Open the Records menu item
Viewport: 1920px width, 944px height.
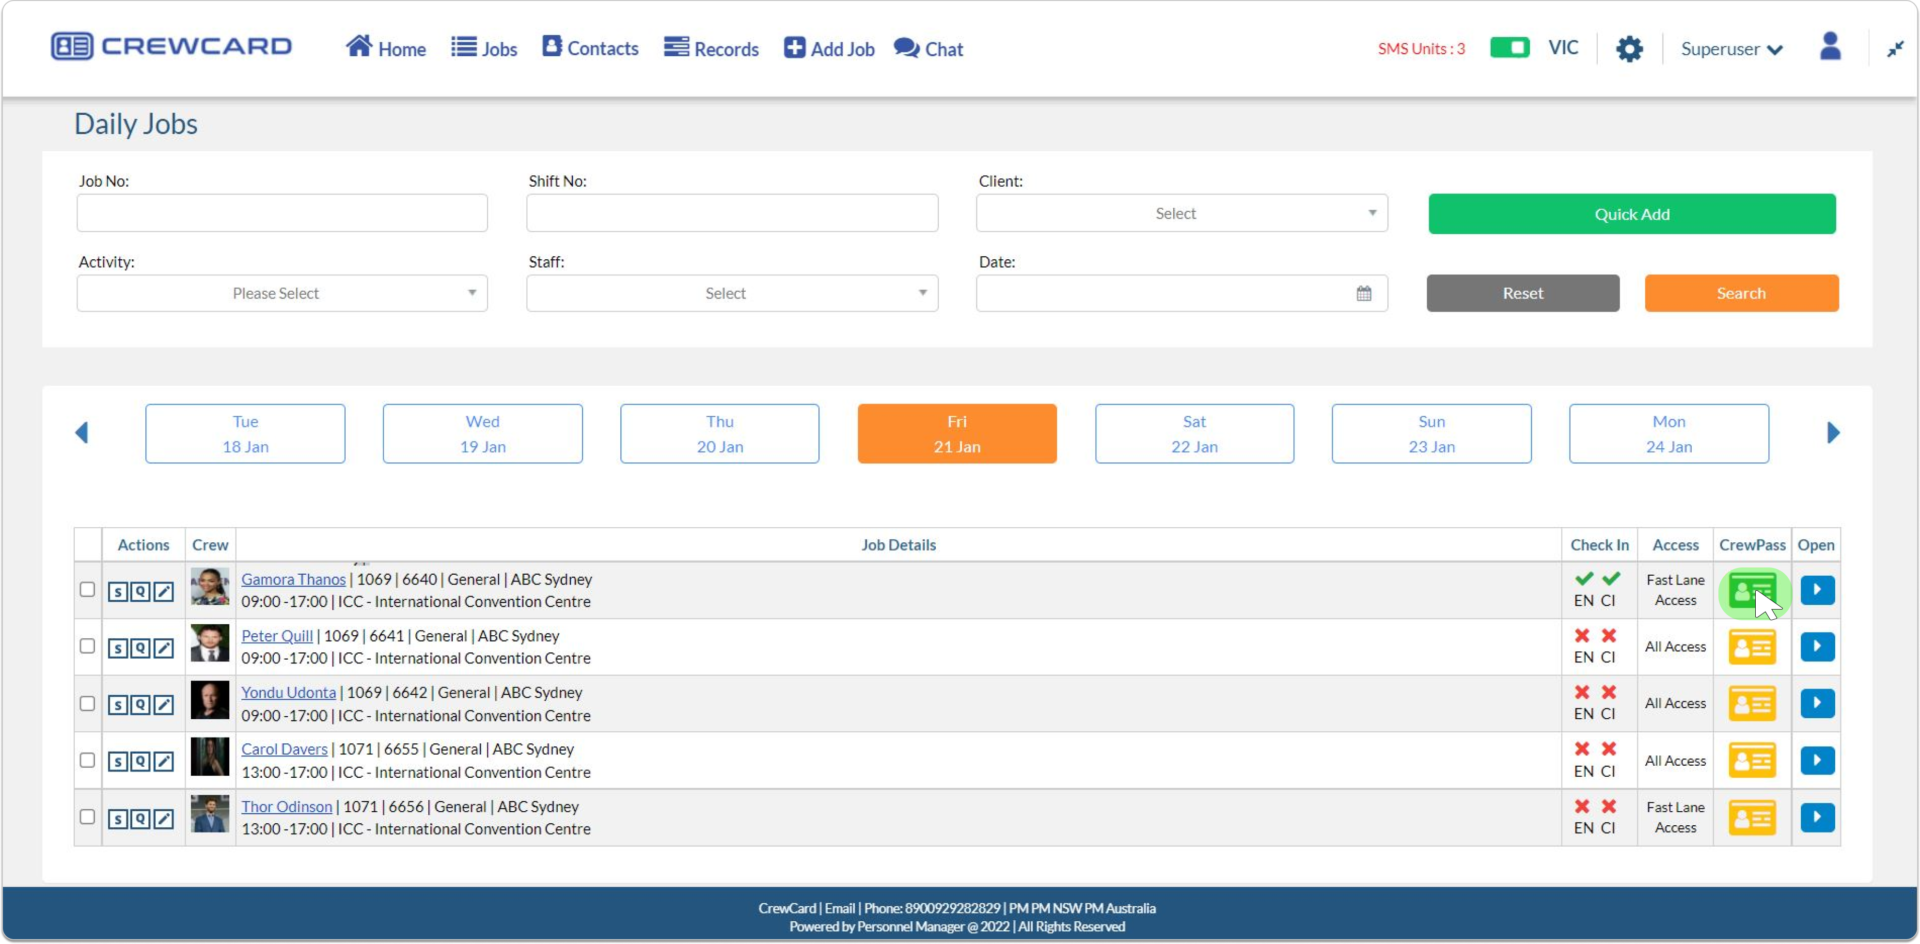711,49
